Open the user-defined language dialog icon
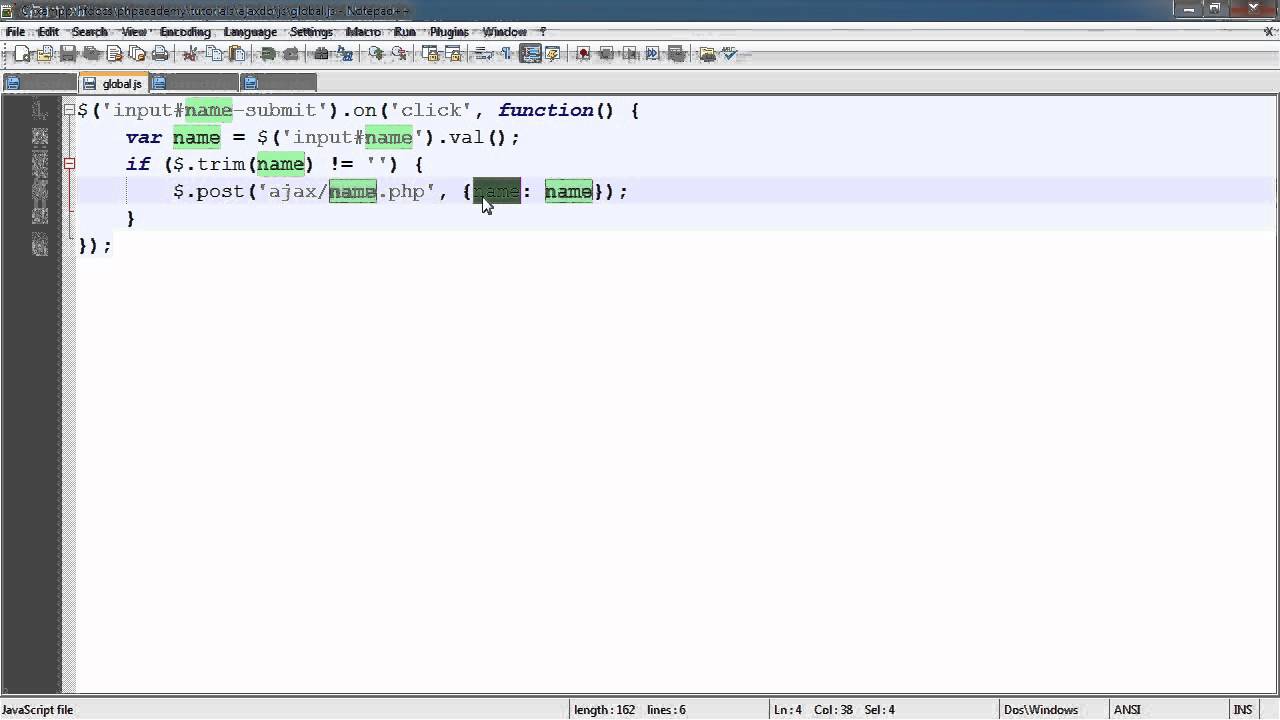Image resolution: width=1280 pixels, height=720 pixels. (553, 54)
